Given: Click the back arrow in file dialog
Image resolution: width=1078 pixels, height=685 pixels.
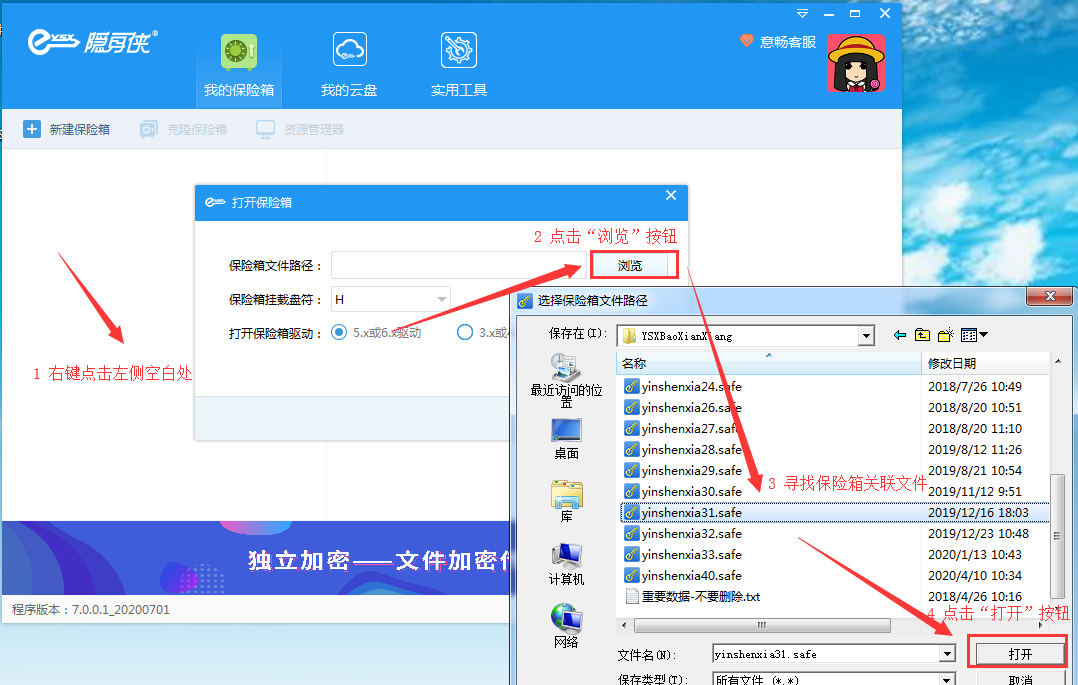Looking at the screenshot, I should [900, 335].
